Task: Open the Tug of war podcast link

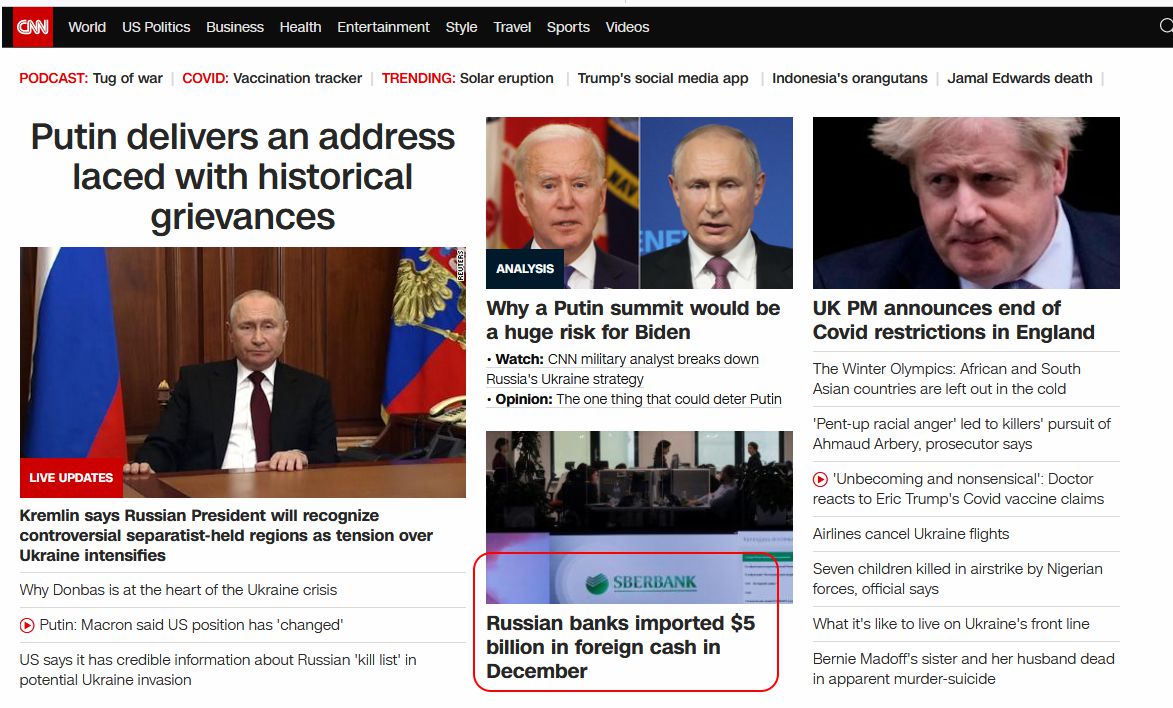Action: pyautogui.click(x=127, y=78)
